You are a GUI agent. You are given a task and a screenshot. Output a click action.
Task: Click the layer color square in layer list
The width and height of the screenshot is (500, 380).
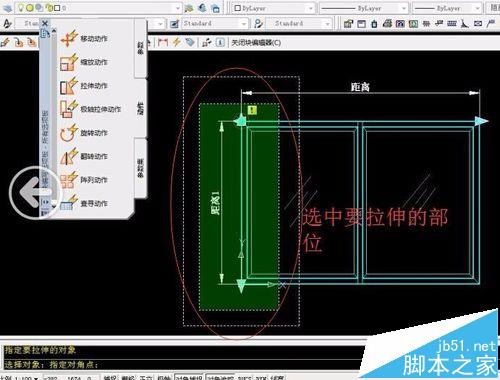pyautogui.click(x=57, y=8)
